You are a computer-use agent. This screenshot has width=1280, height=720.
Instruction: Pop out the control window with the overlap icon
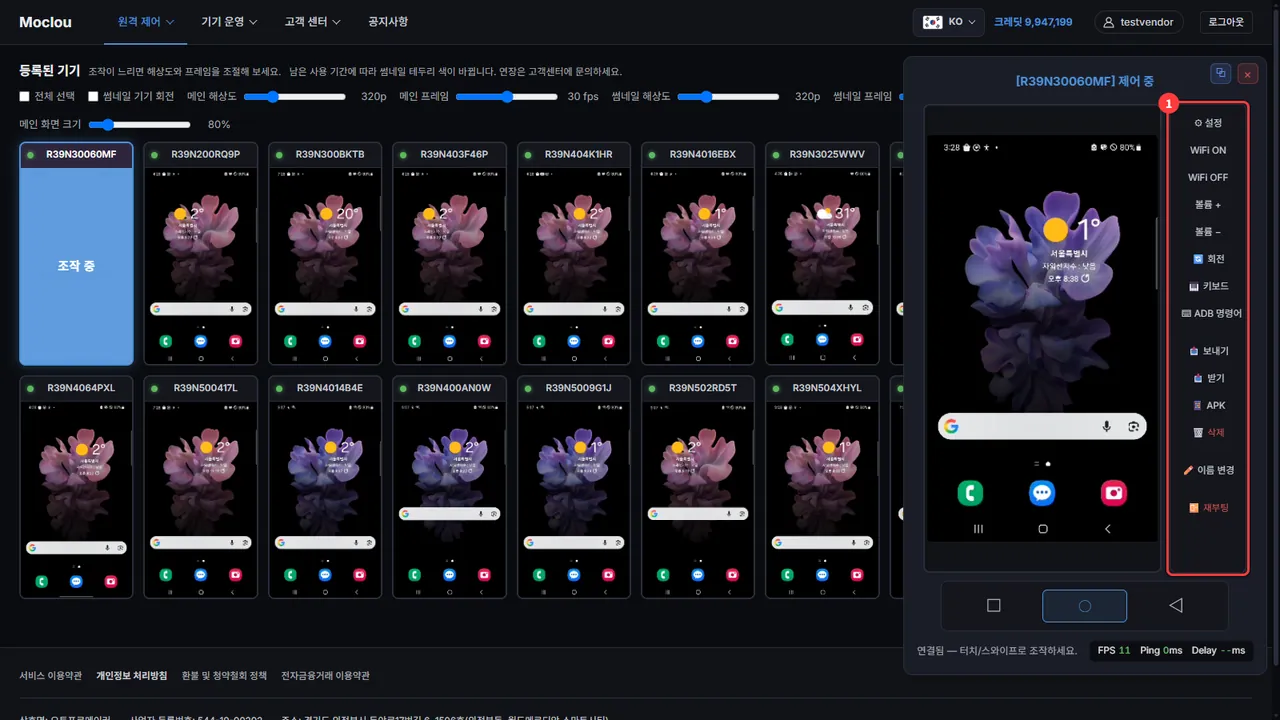tap(1220, 73)
